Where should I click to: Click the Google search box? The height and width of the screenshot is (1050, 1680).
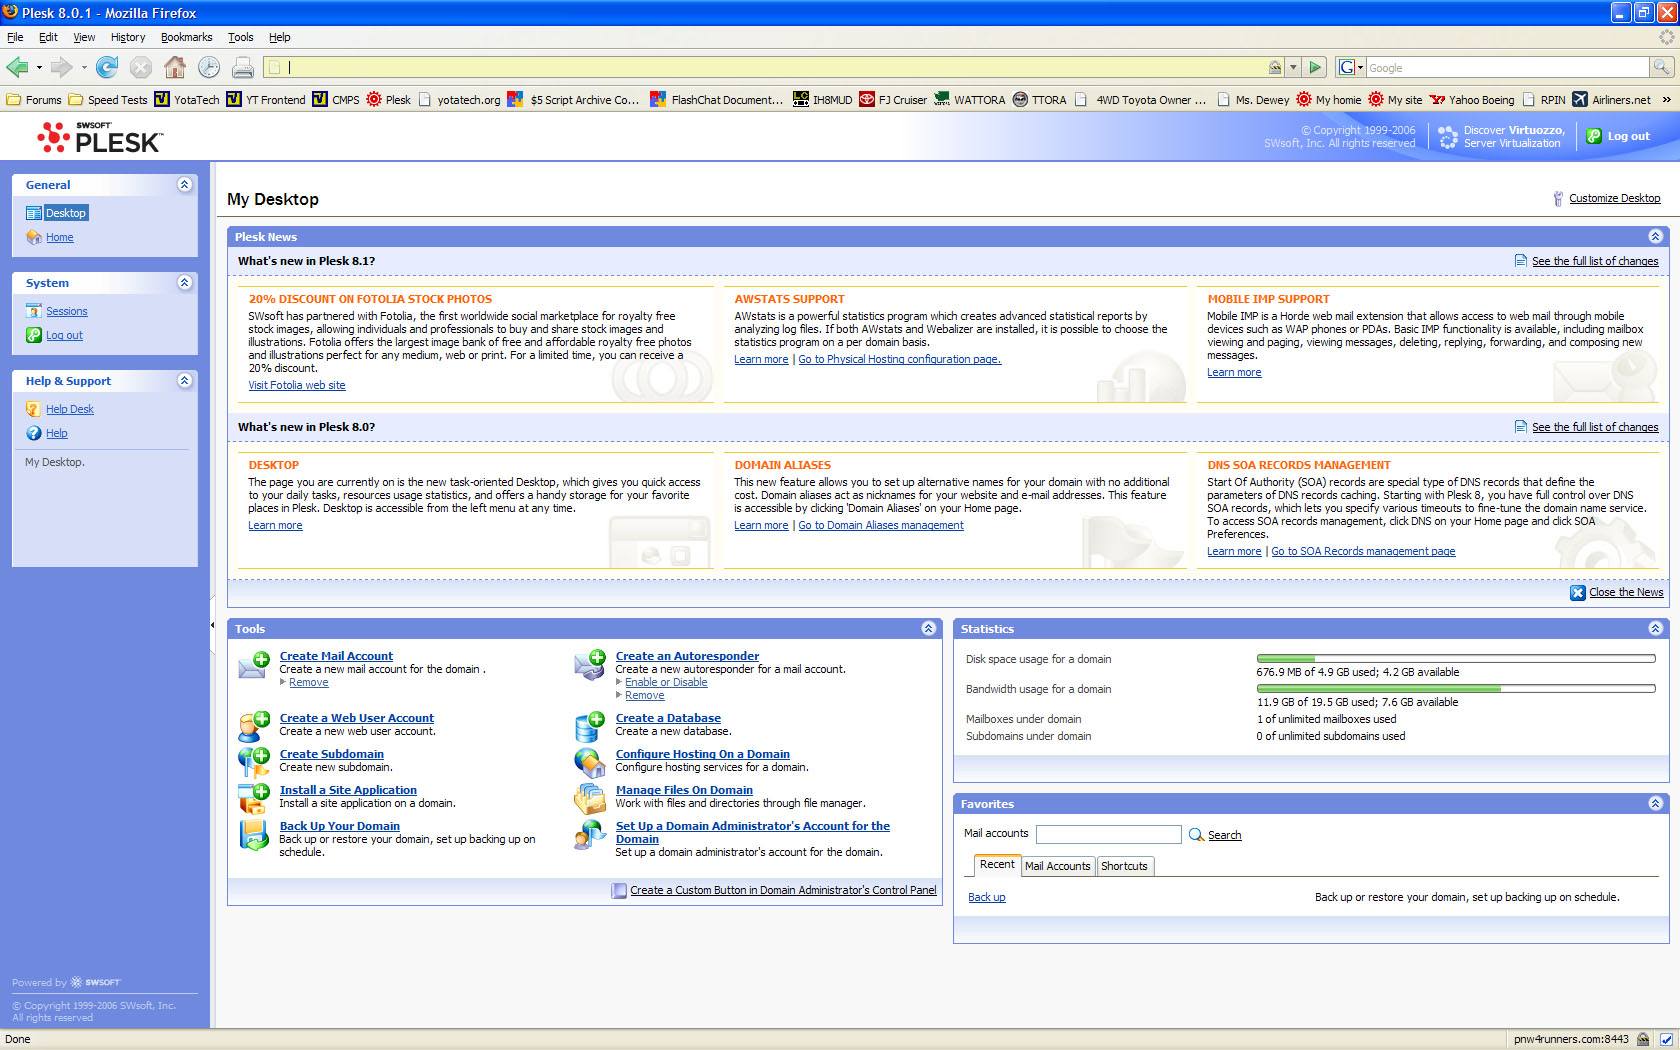[1507, 67]
